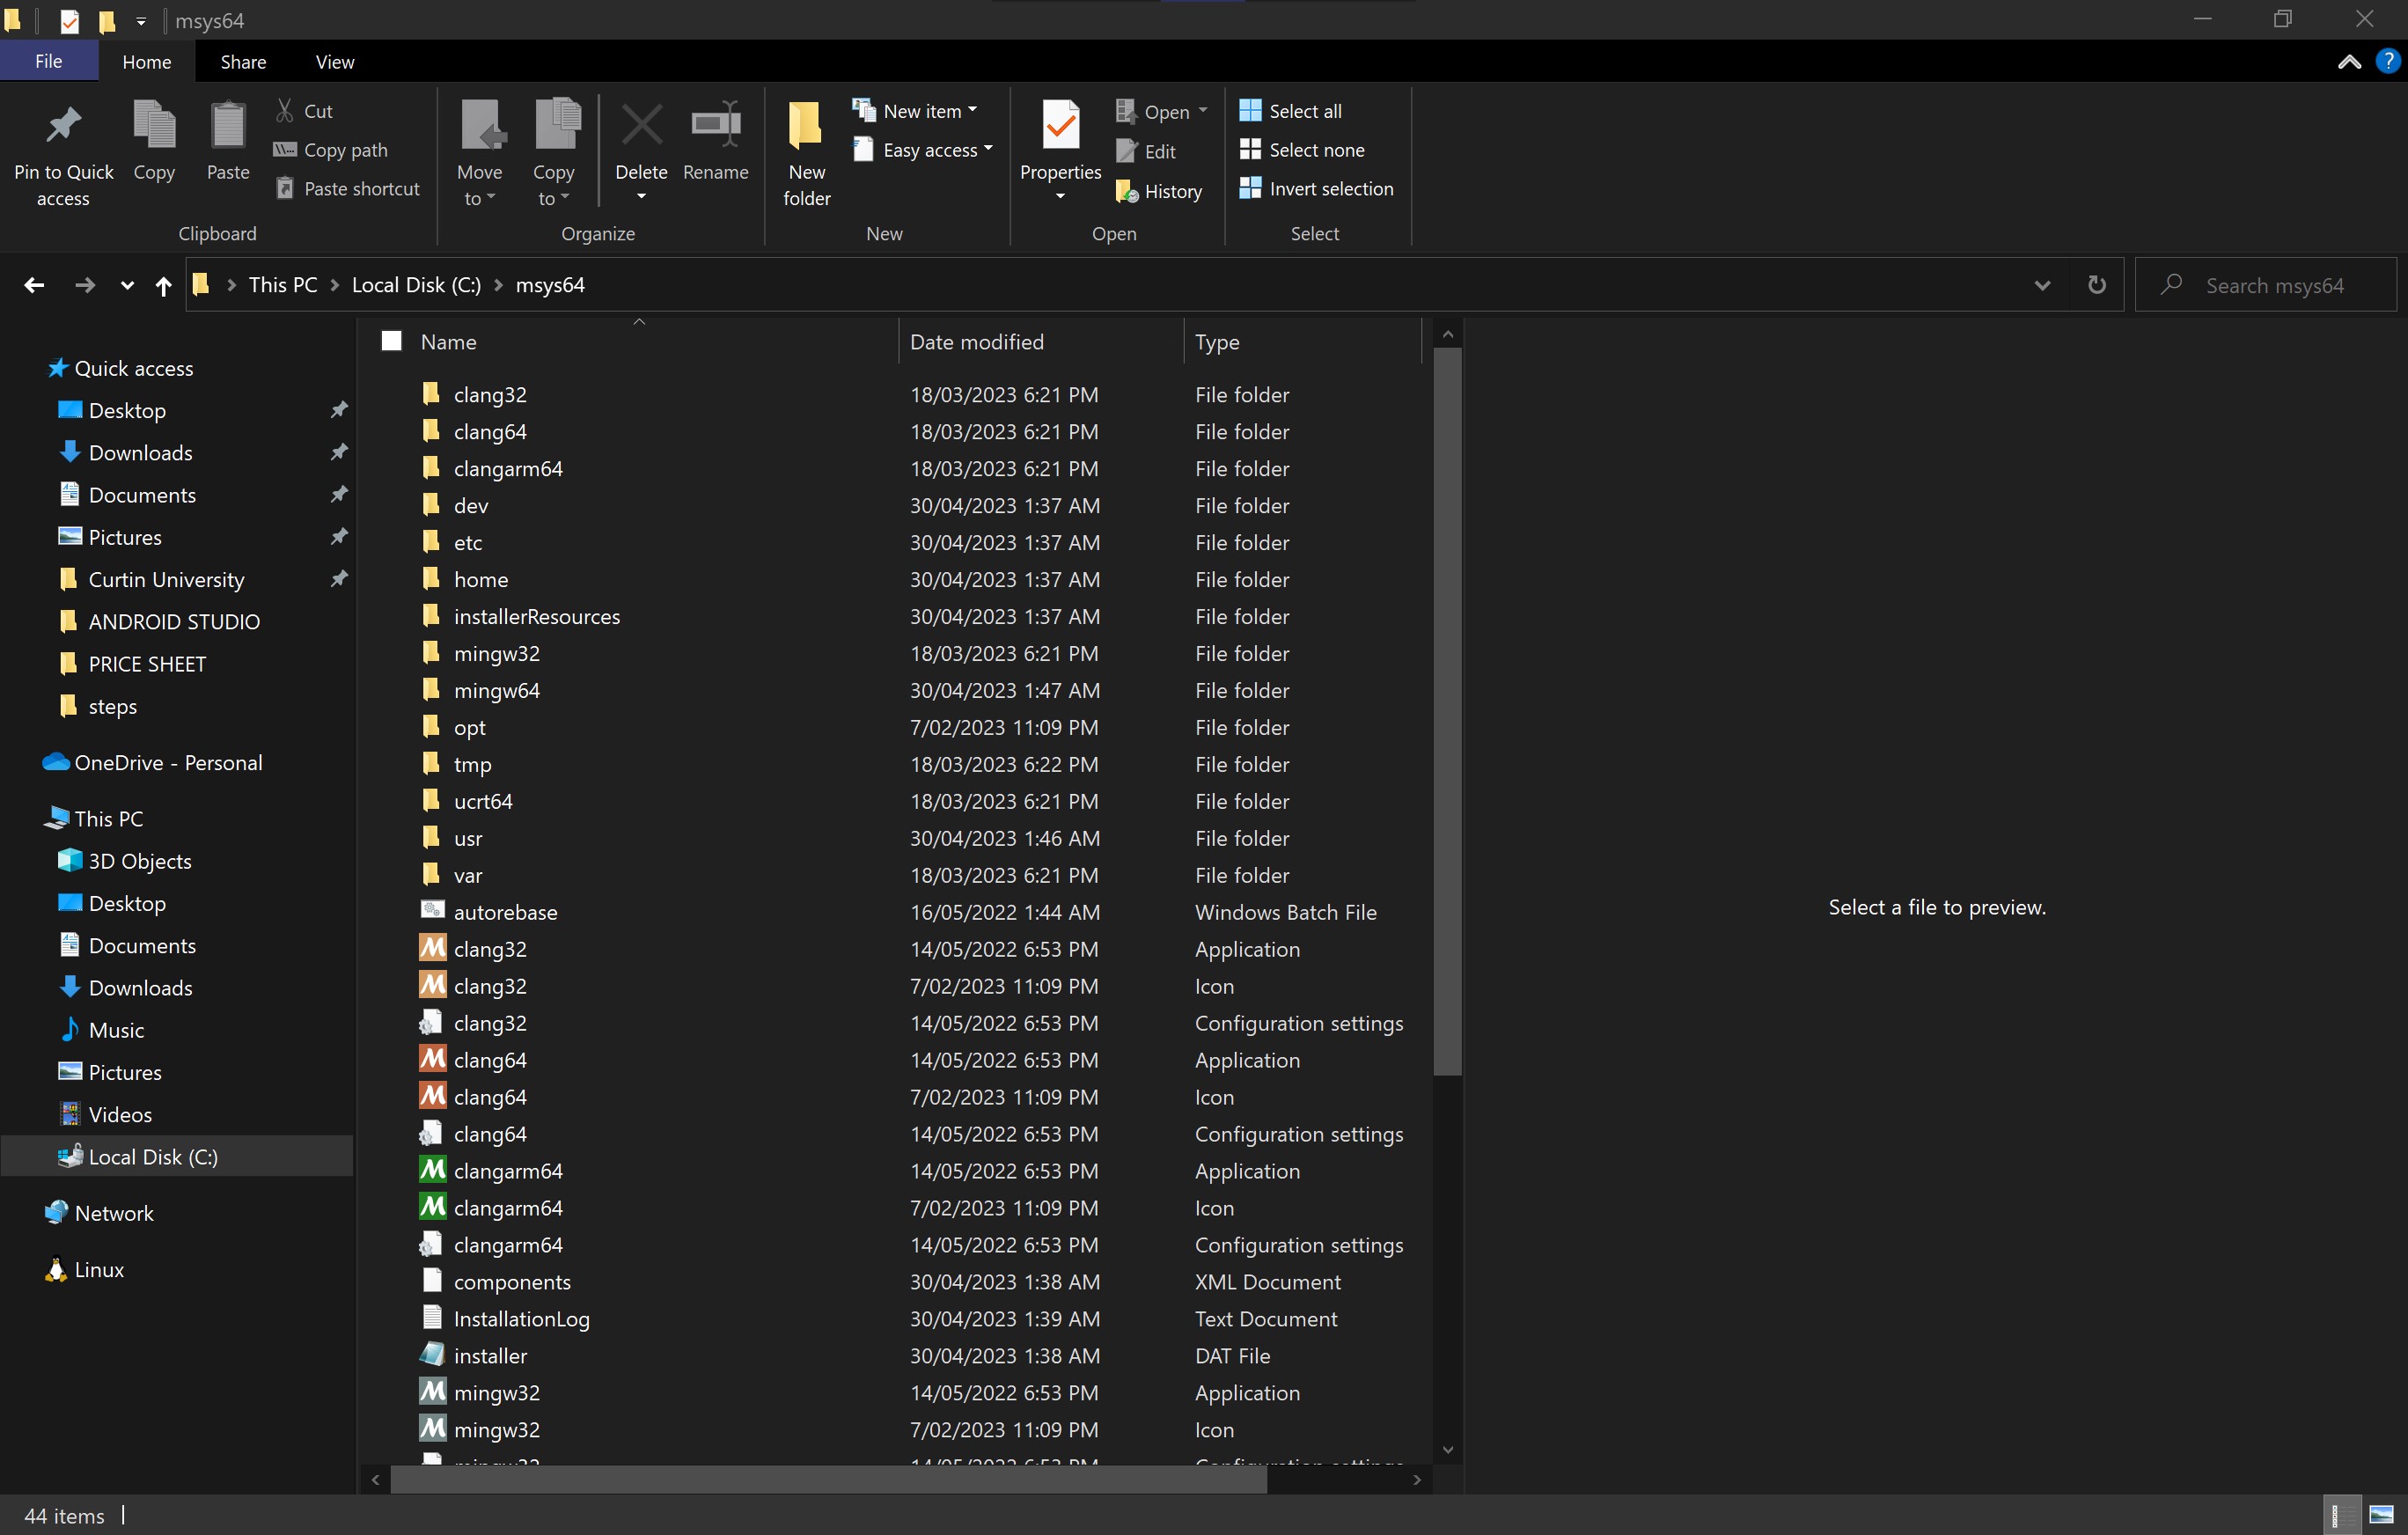Viewport: 2408px width, 1535px height.
Task: Switch to the Home tab
Action: 146,61
